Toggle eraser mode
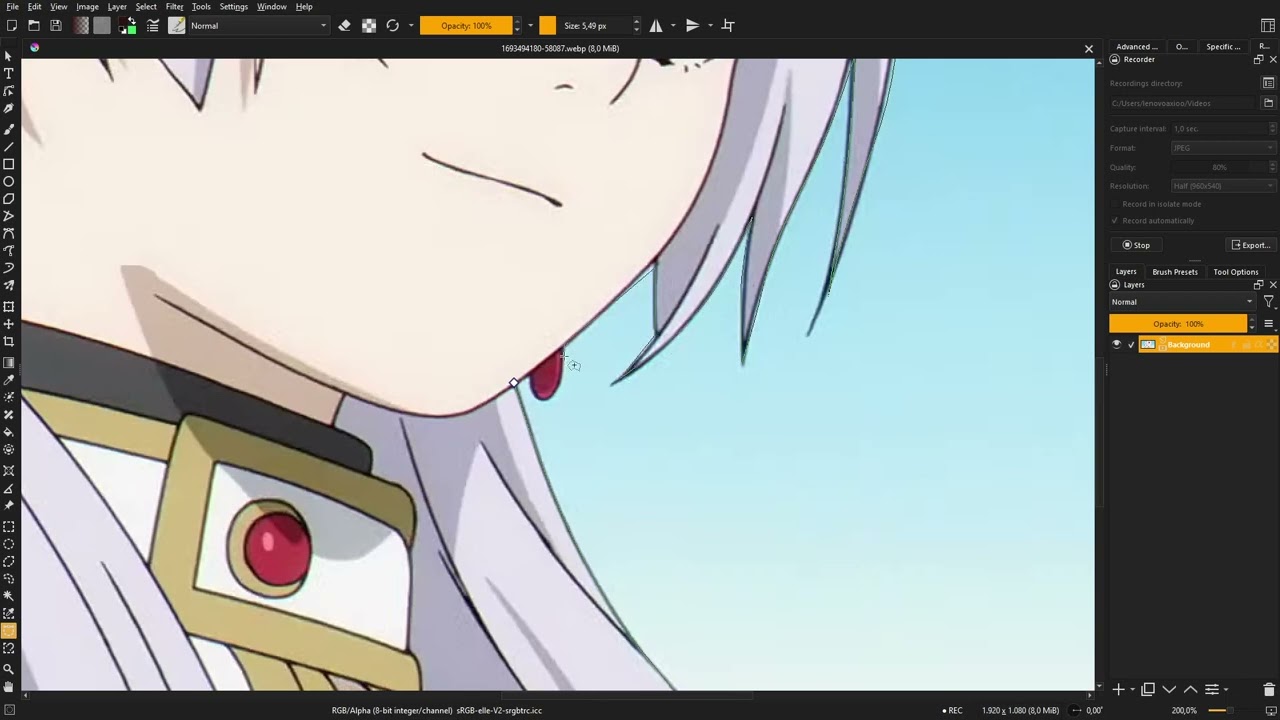Viewport: 1280px width, 720px height. (345, 25)
